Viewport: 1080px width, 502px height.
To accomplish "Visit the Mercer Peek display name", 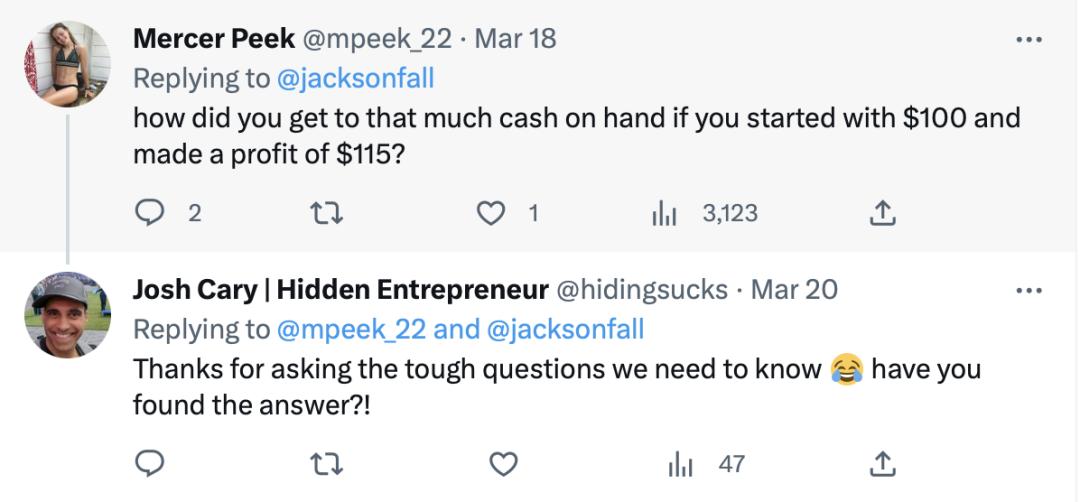I will (214, 39).
